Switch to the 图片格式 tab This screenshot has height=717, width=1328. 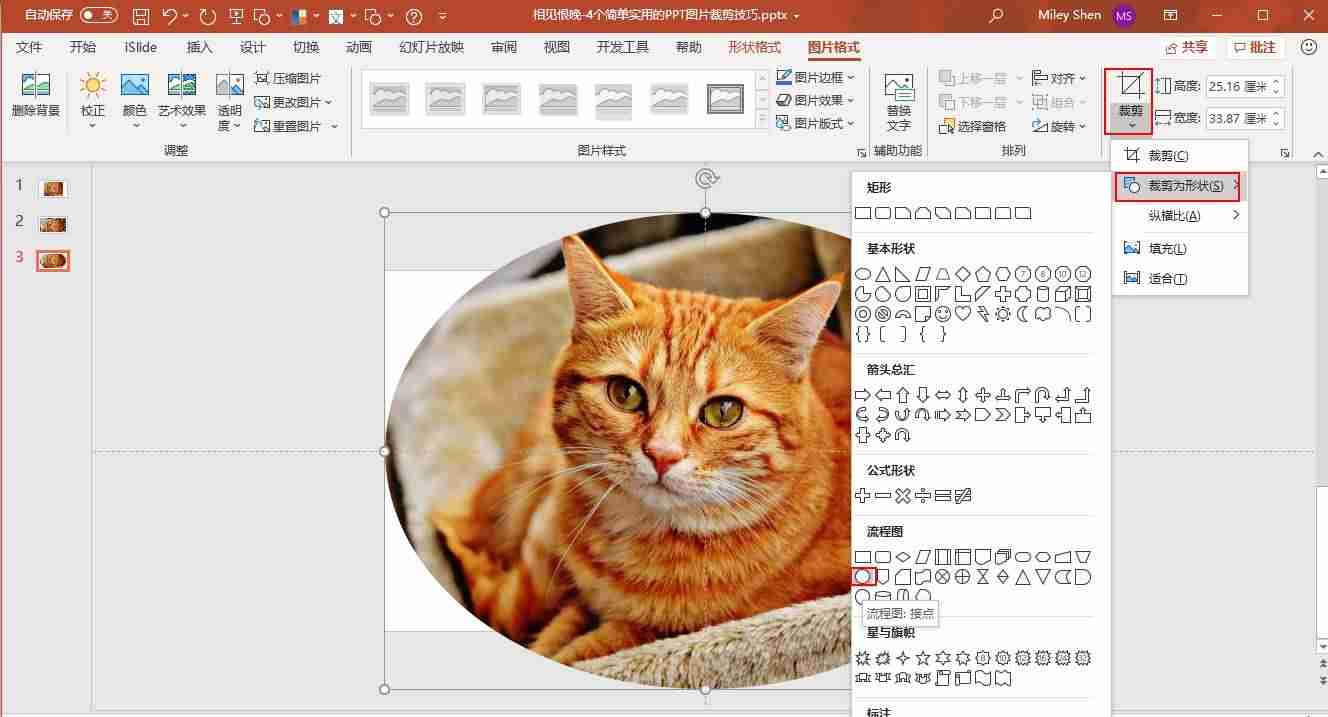(833, 47)
